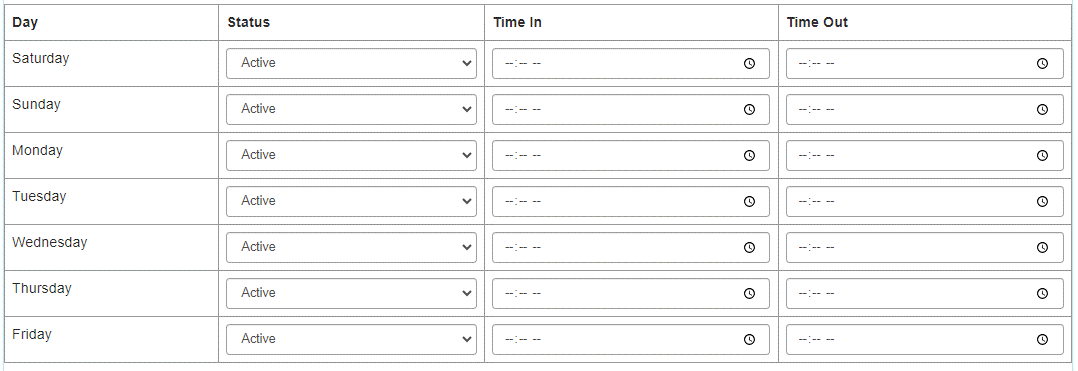Click Friday Time In clock icon
Viewport: 1078px width, 371px height.
[749, 339]
